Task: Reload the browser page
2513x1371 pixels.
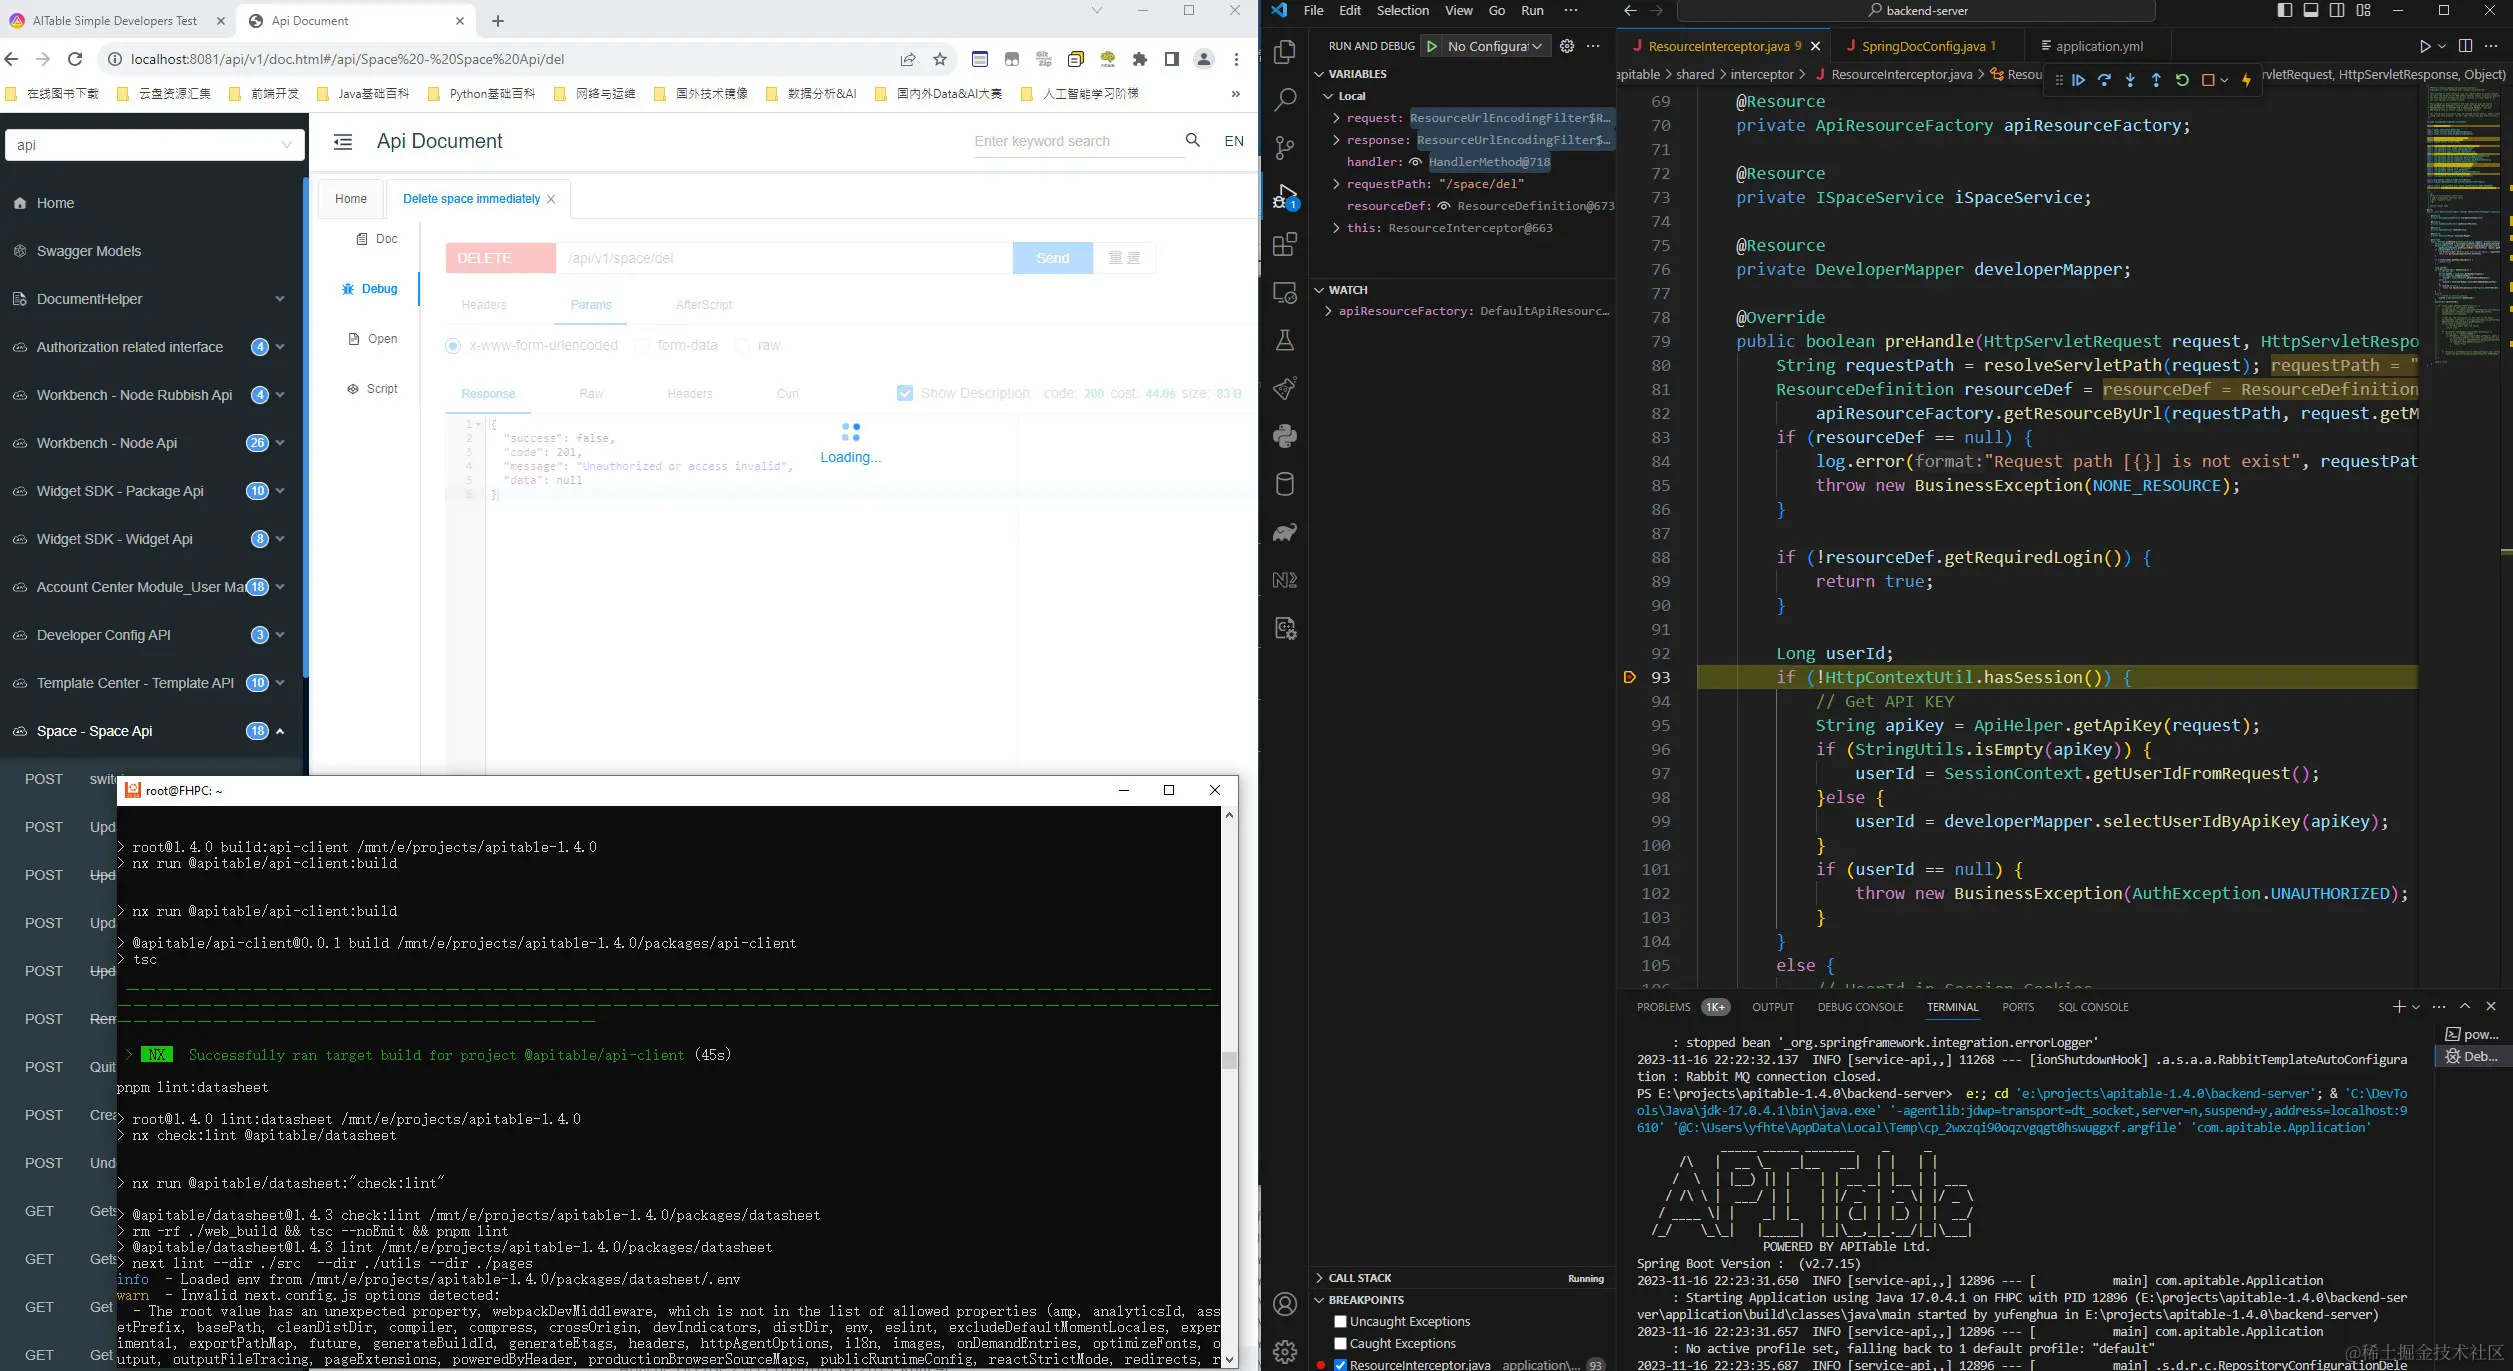Action: (x=75, y=59)
